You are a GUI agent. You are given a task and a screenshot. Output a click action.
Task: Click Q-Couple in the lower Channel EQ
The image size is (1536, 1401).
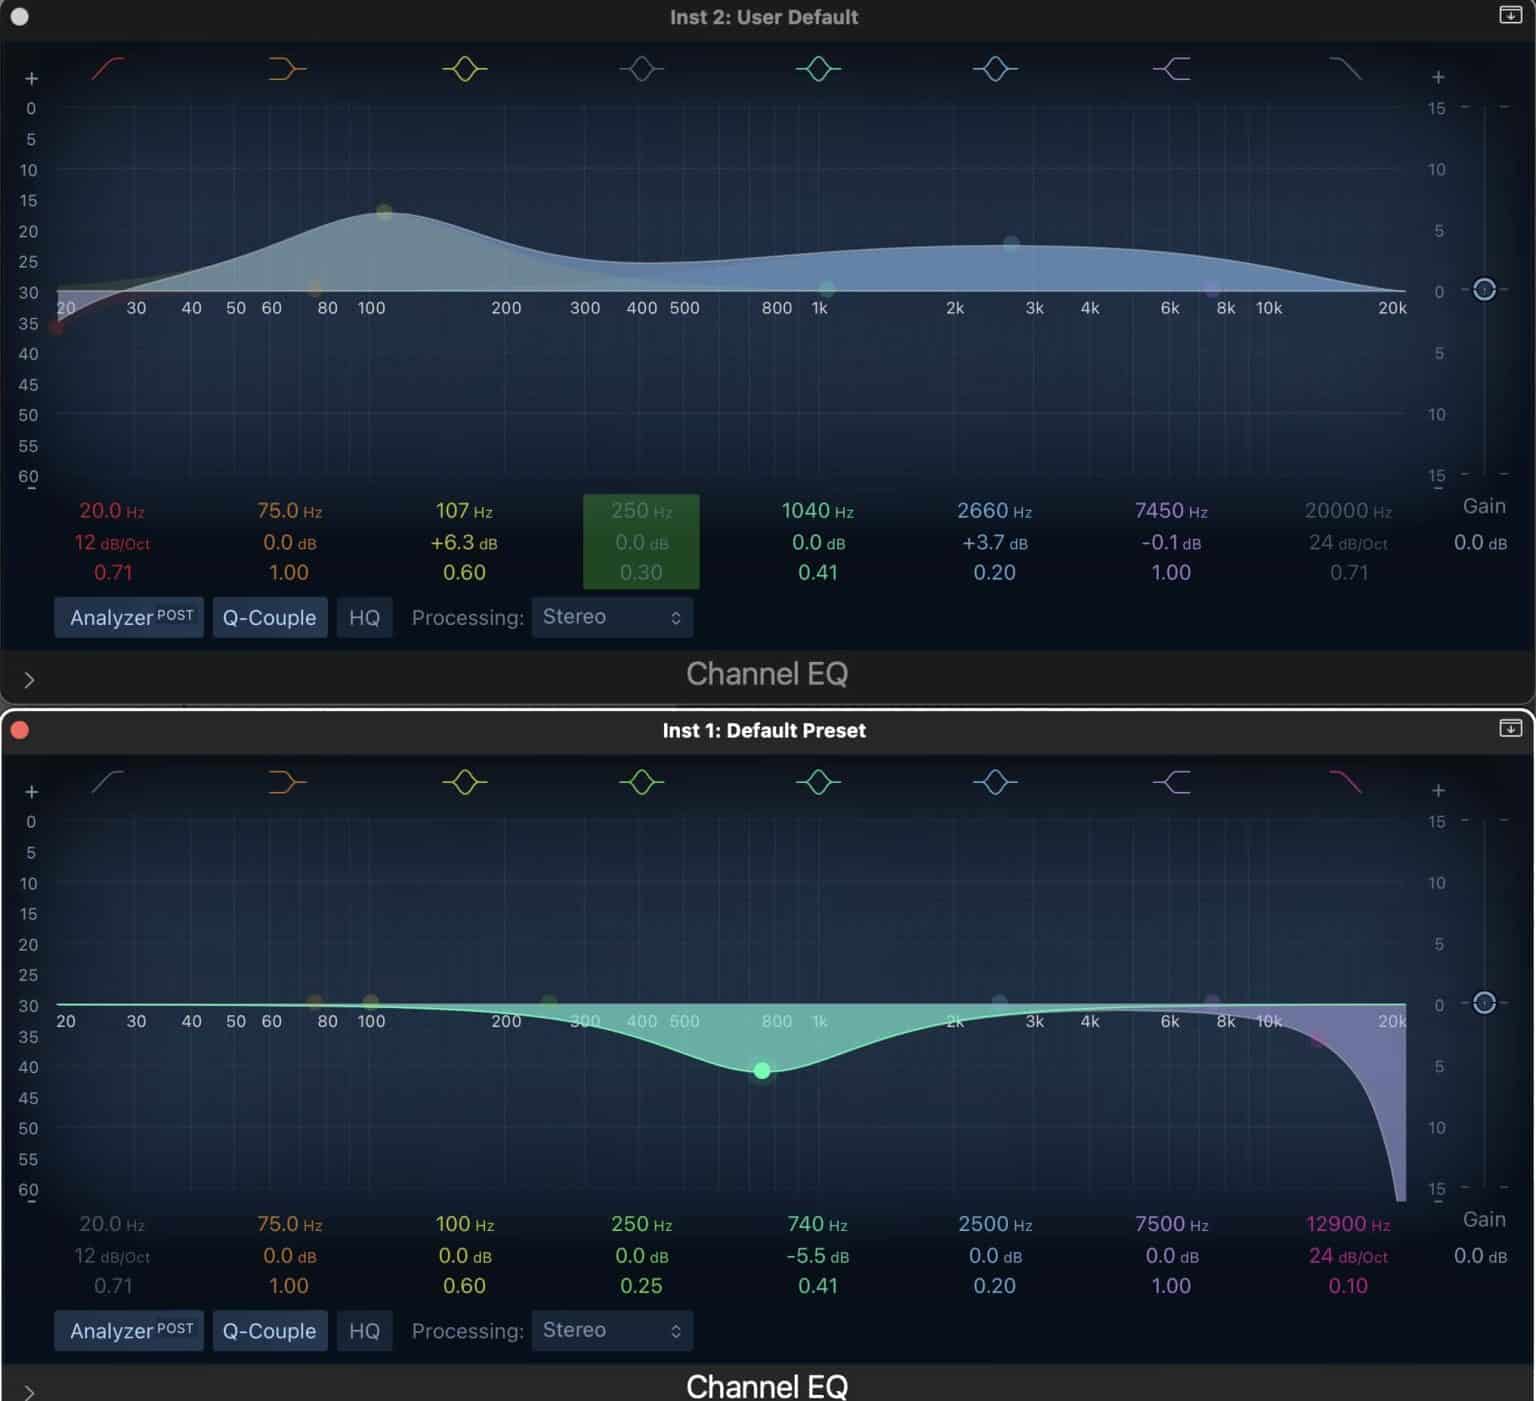269,1331
